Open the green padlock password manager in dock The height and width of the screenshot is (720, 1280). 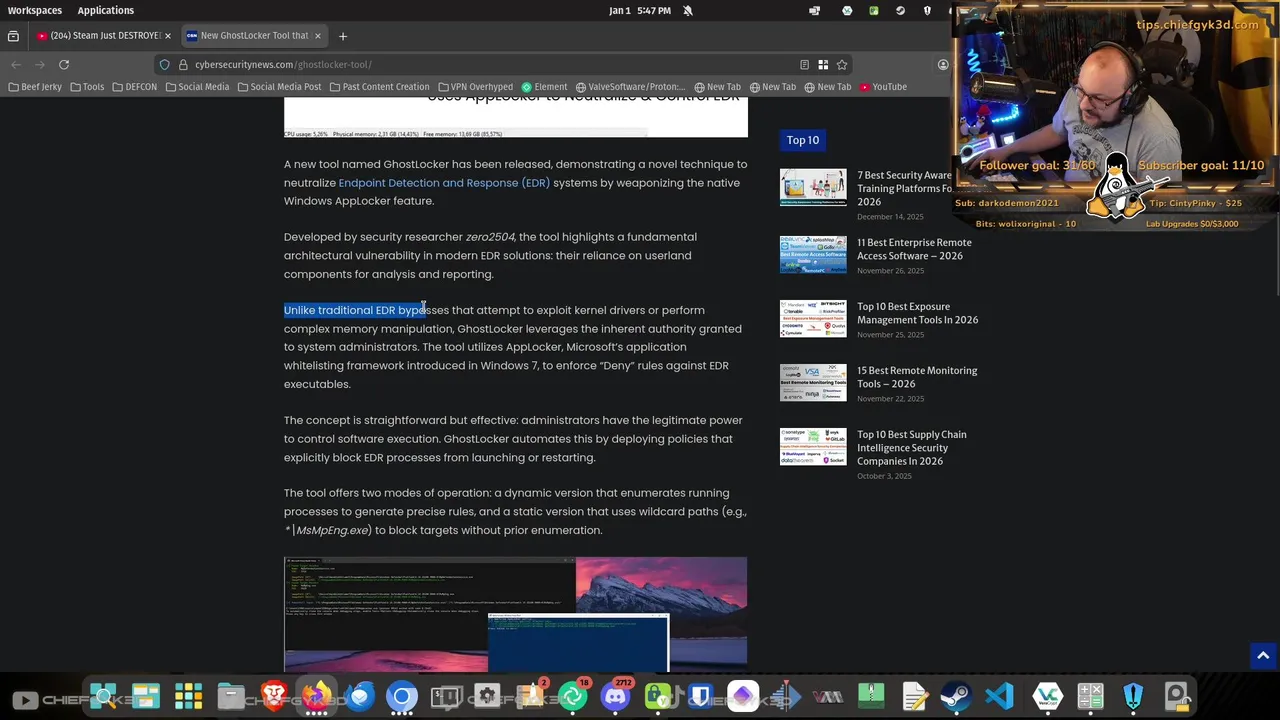point(658,696)
